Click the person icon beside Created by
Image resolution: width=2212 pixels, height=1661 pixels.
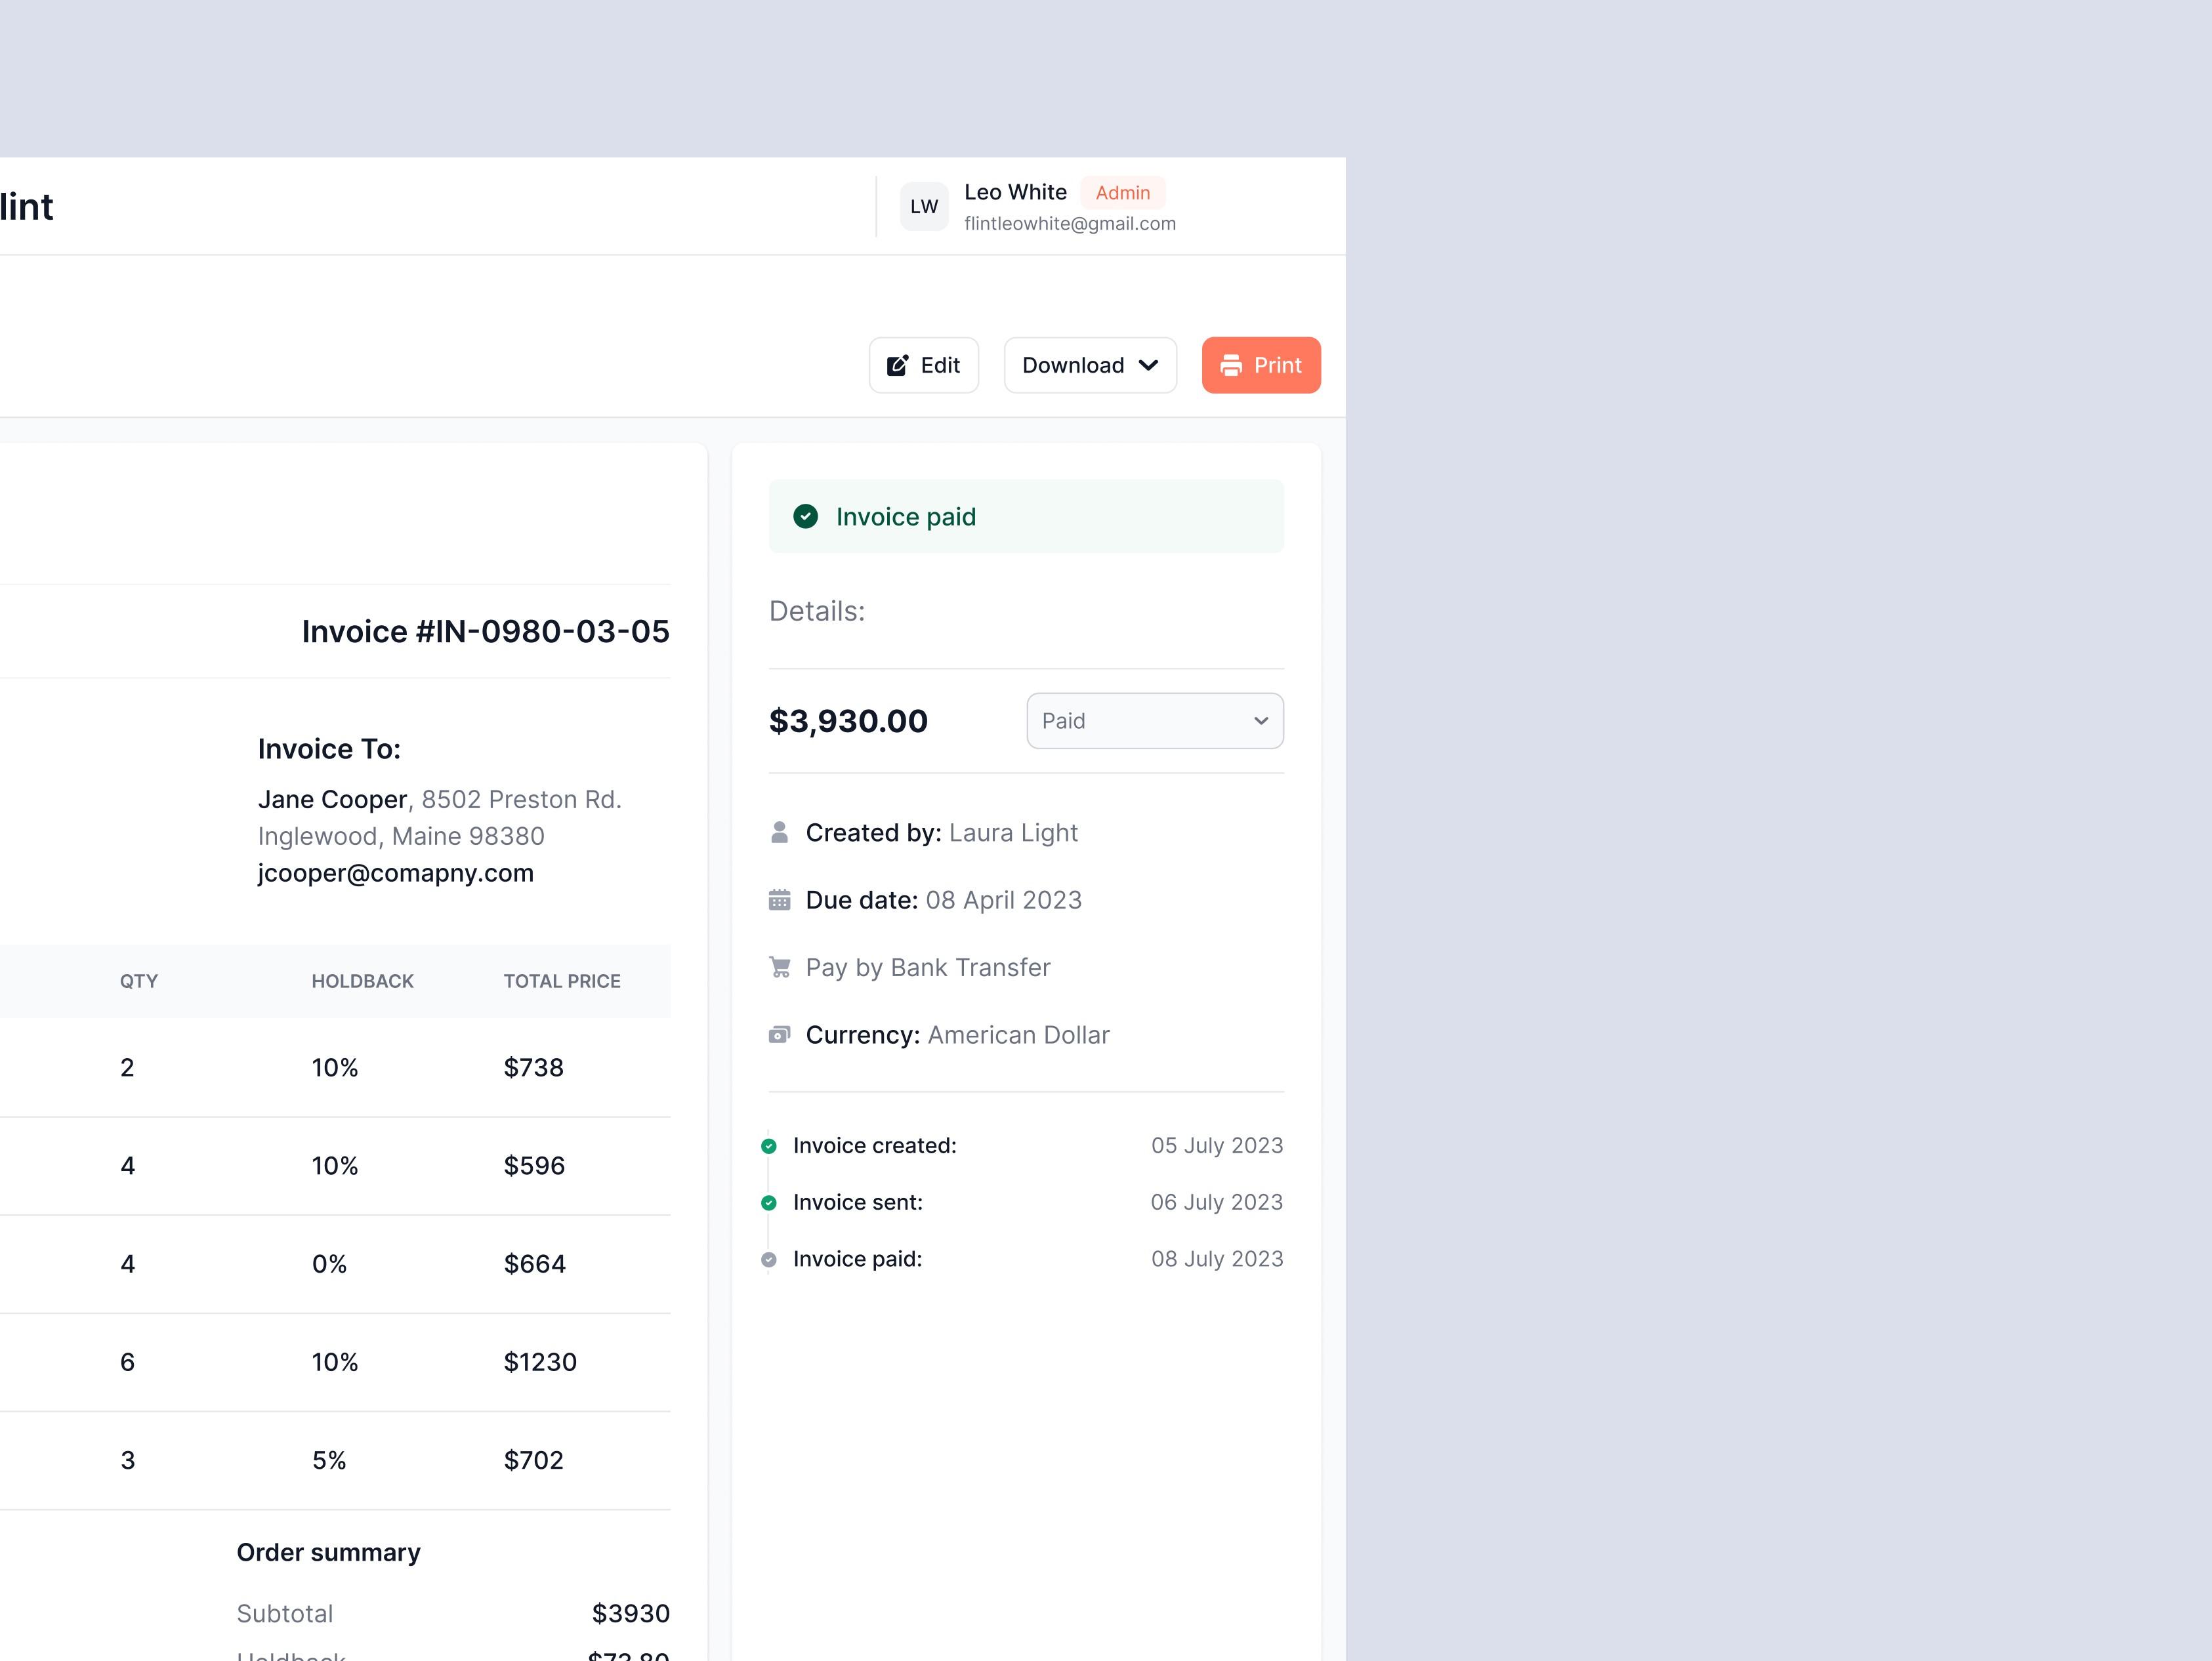tap(779, 832)
